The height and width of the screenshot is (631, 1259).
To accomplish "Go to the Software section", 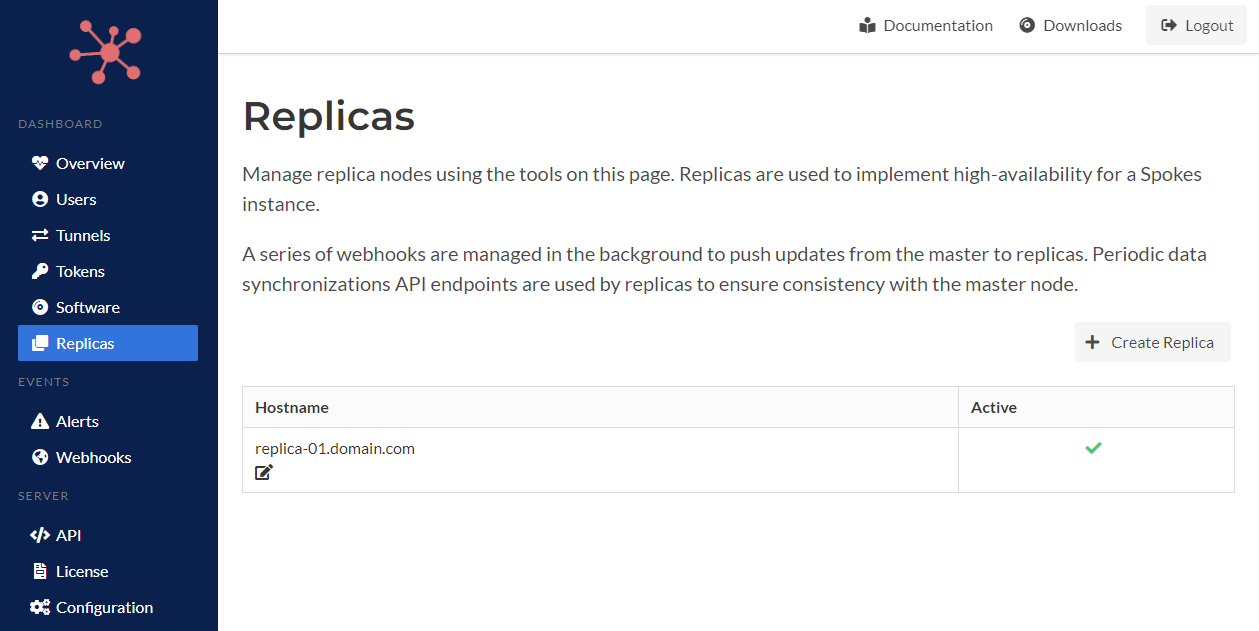I will 87,307.
